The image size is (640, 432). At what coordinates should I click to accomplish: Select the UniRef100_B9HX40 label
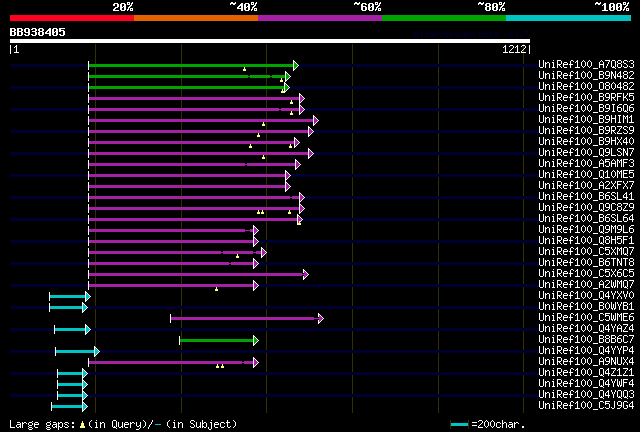pyautogui.click(x=586, y=141)
